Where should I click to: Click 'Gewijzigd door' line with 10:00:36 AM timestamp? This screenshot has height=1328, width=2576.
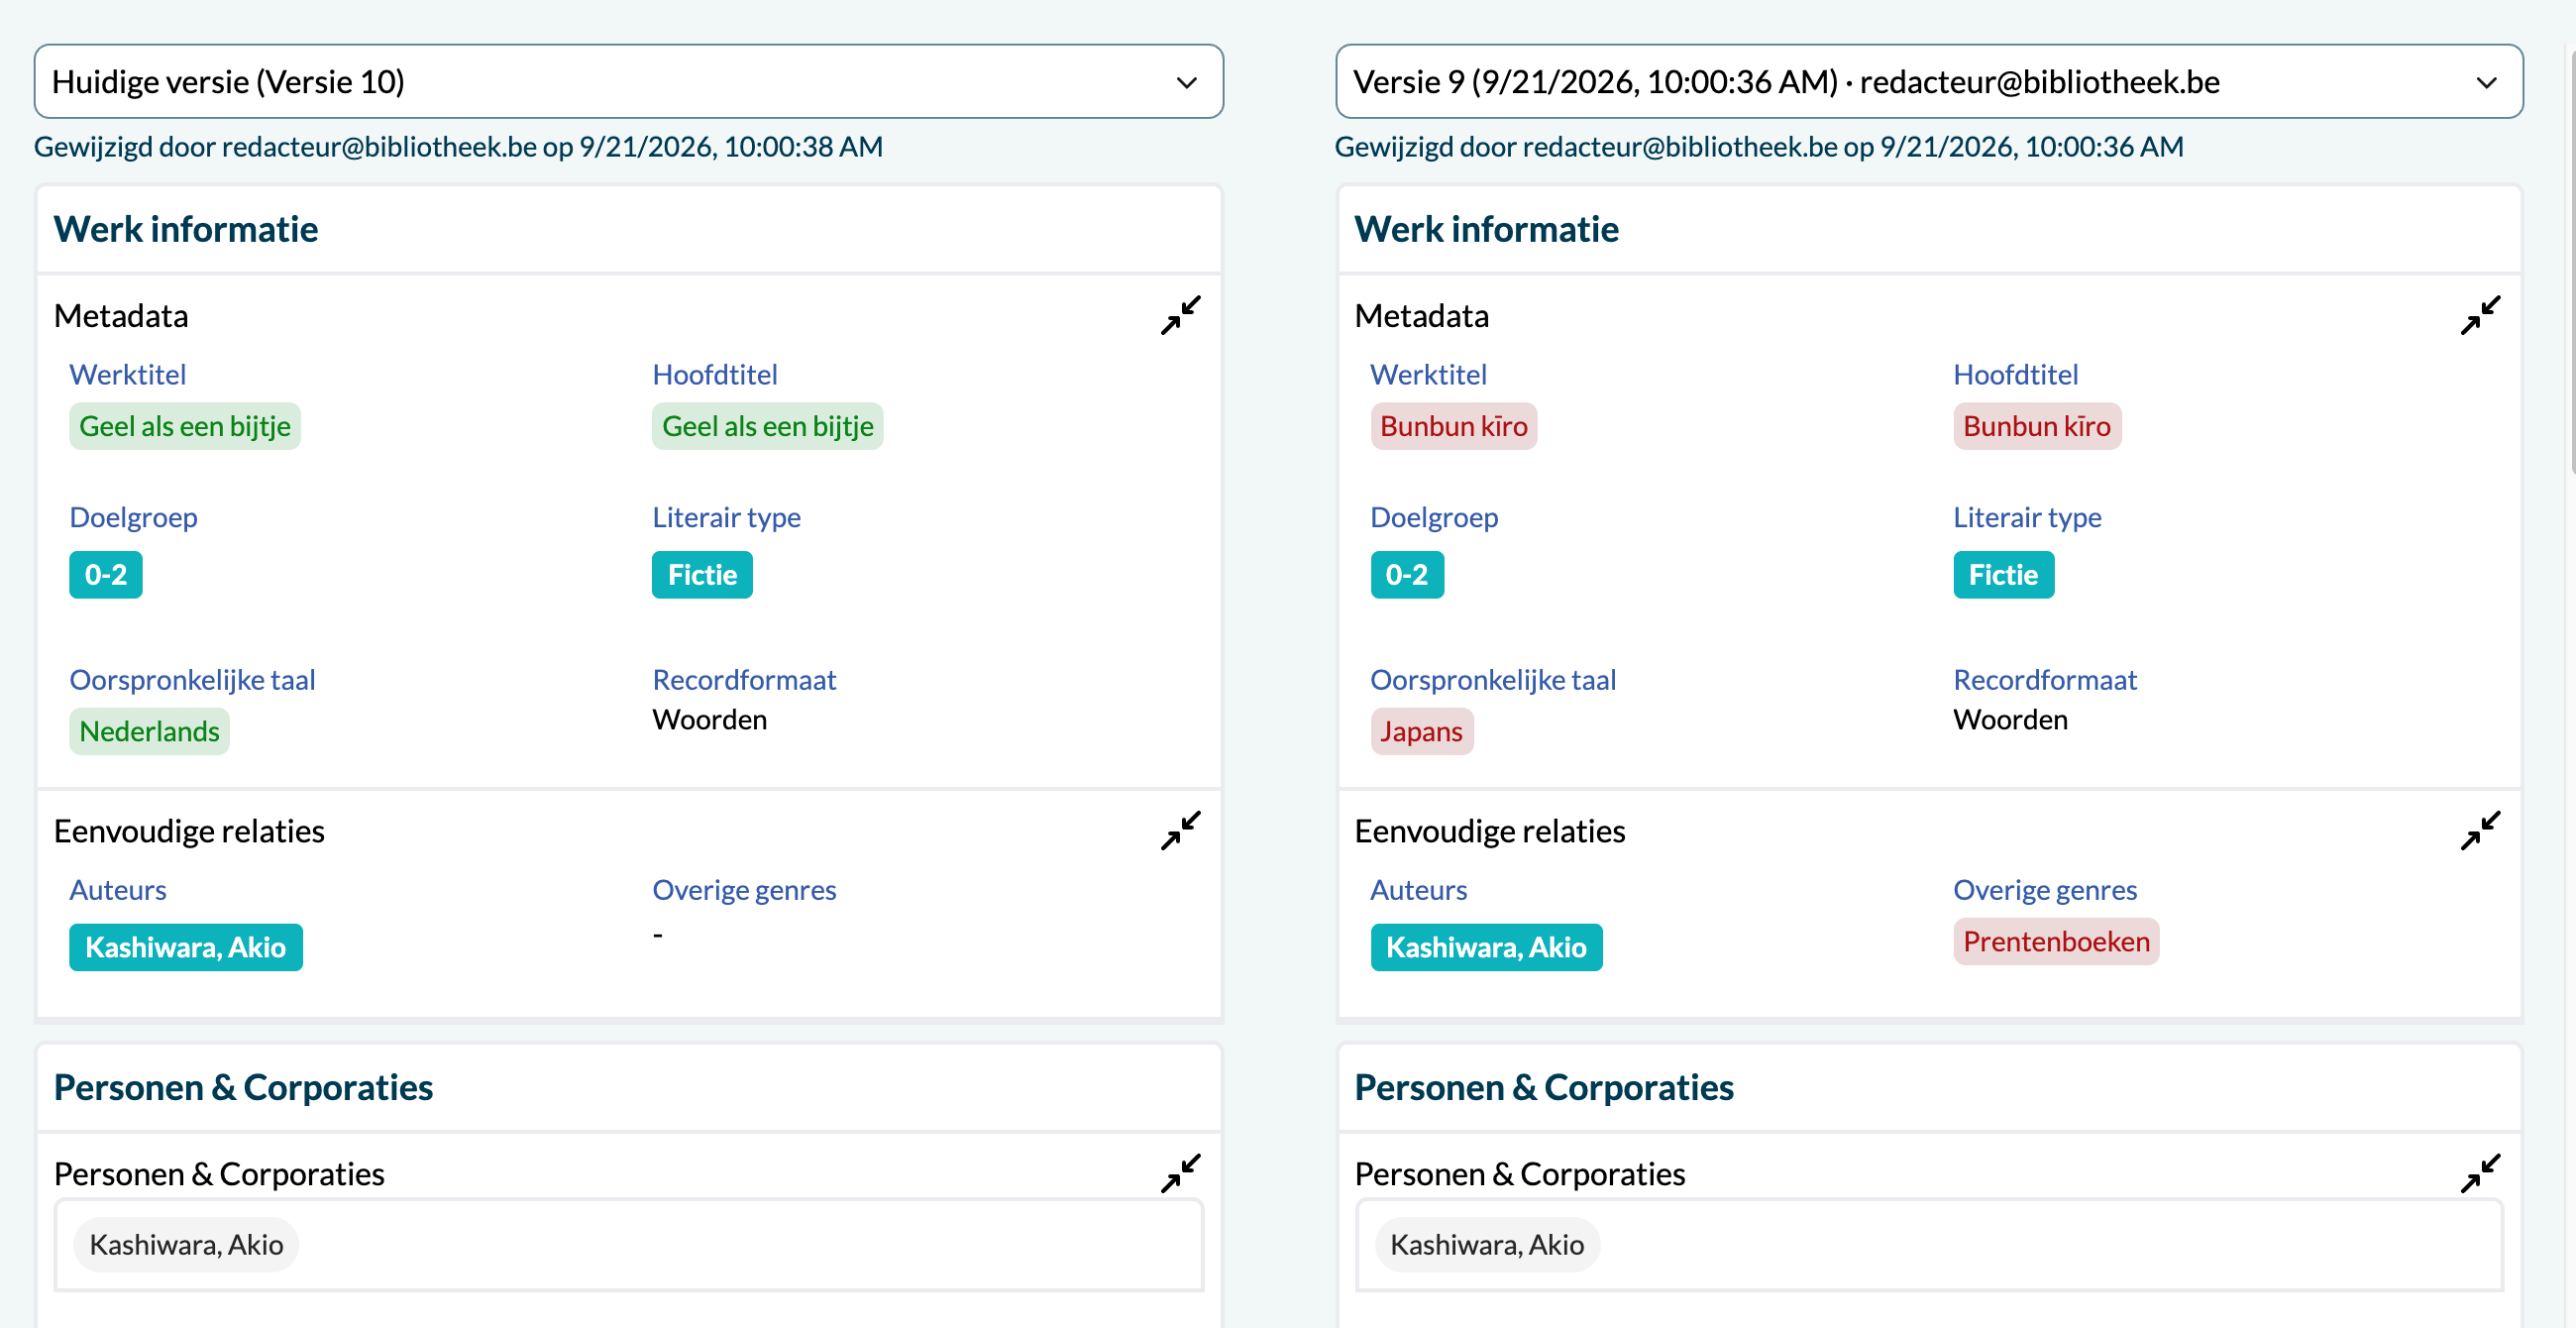coord(1759,147)
